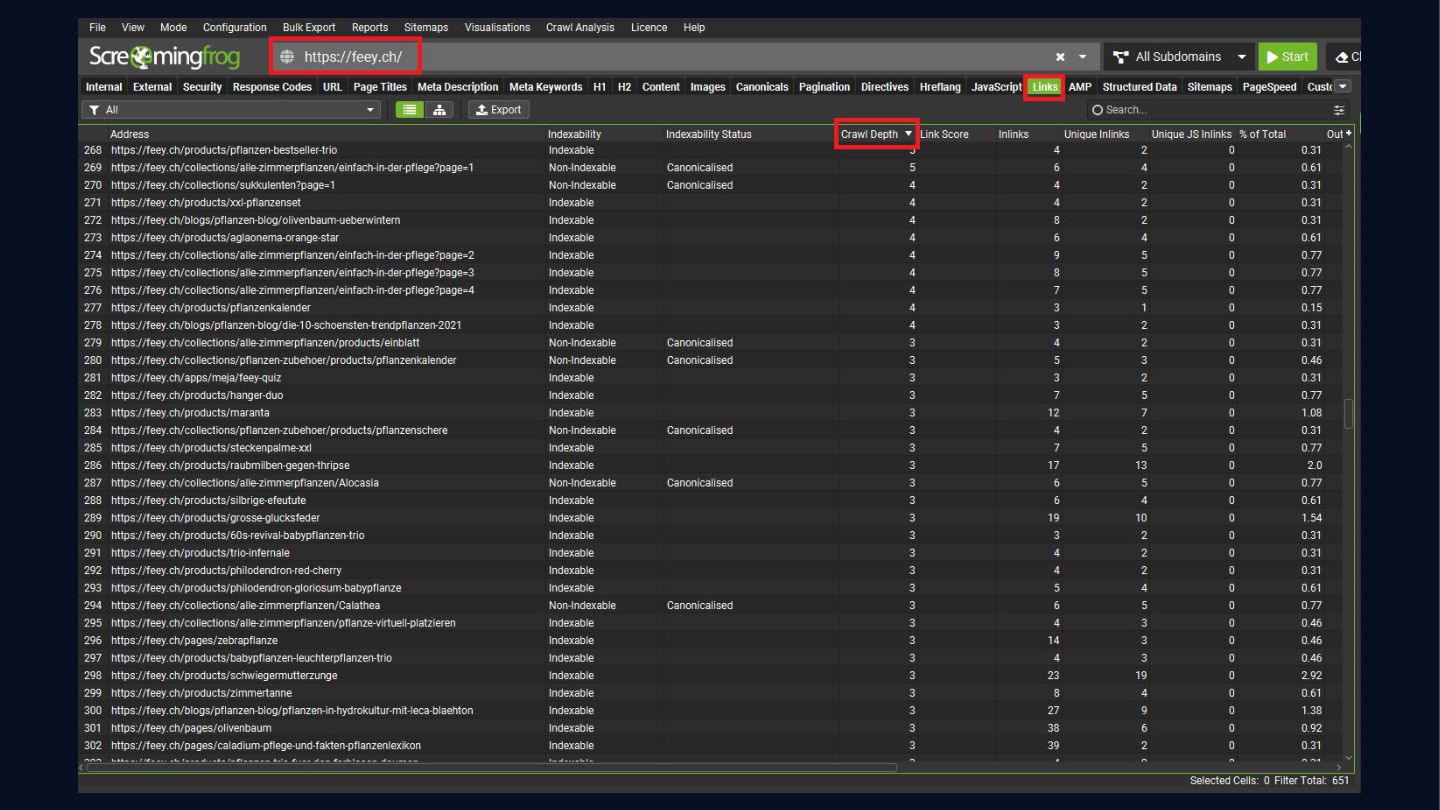Open search filter options sliders icon
Image resolution: width=1440 pixels, height=810 pixels.
1339,110
